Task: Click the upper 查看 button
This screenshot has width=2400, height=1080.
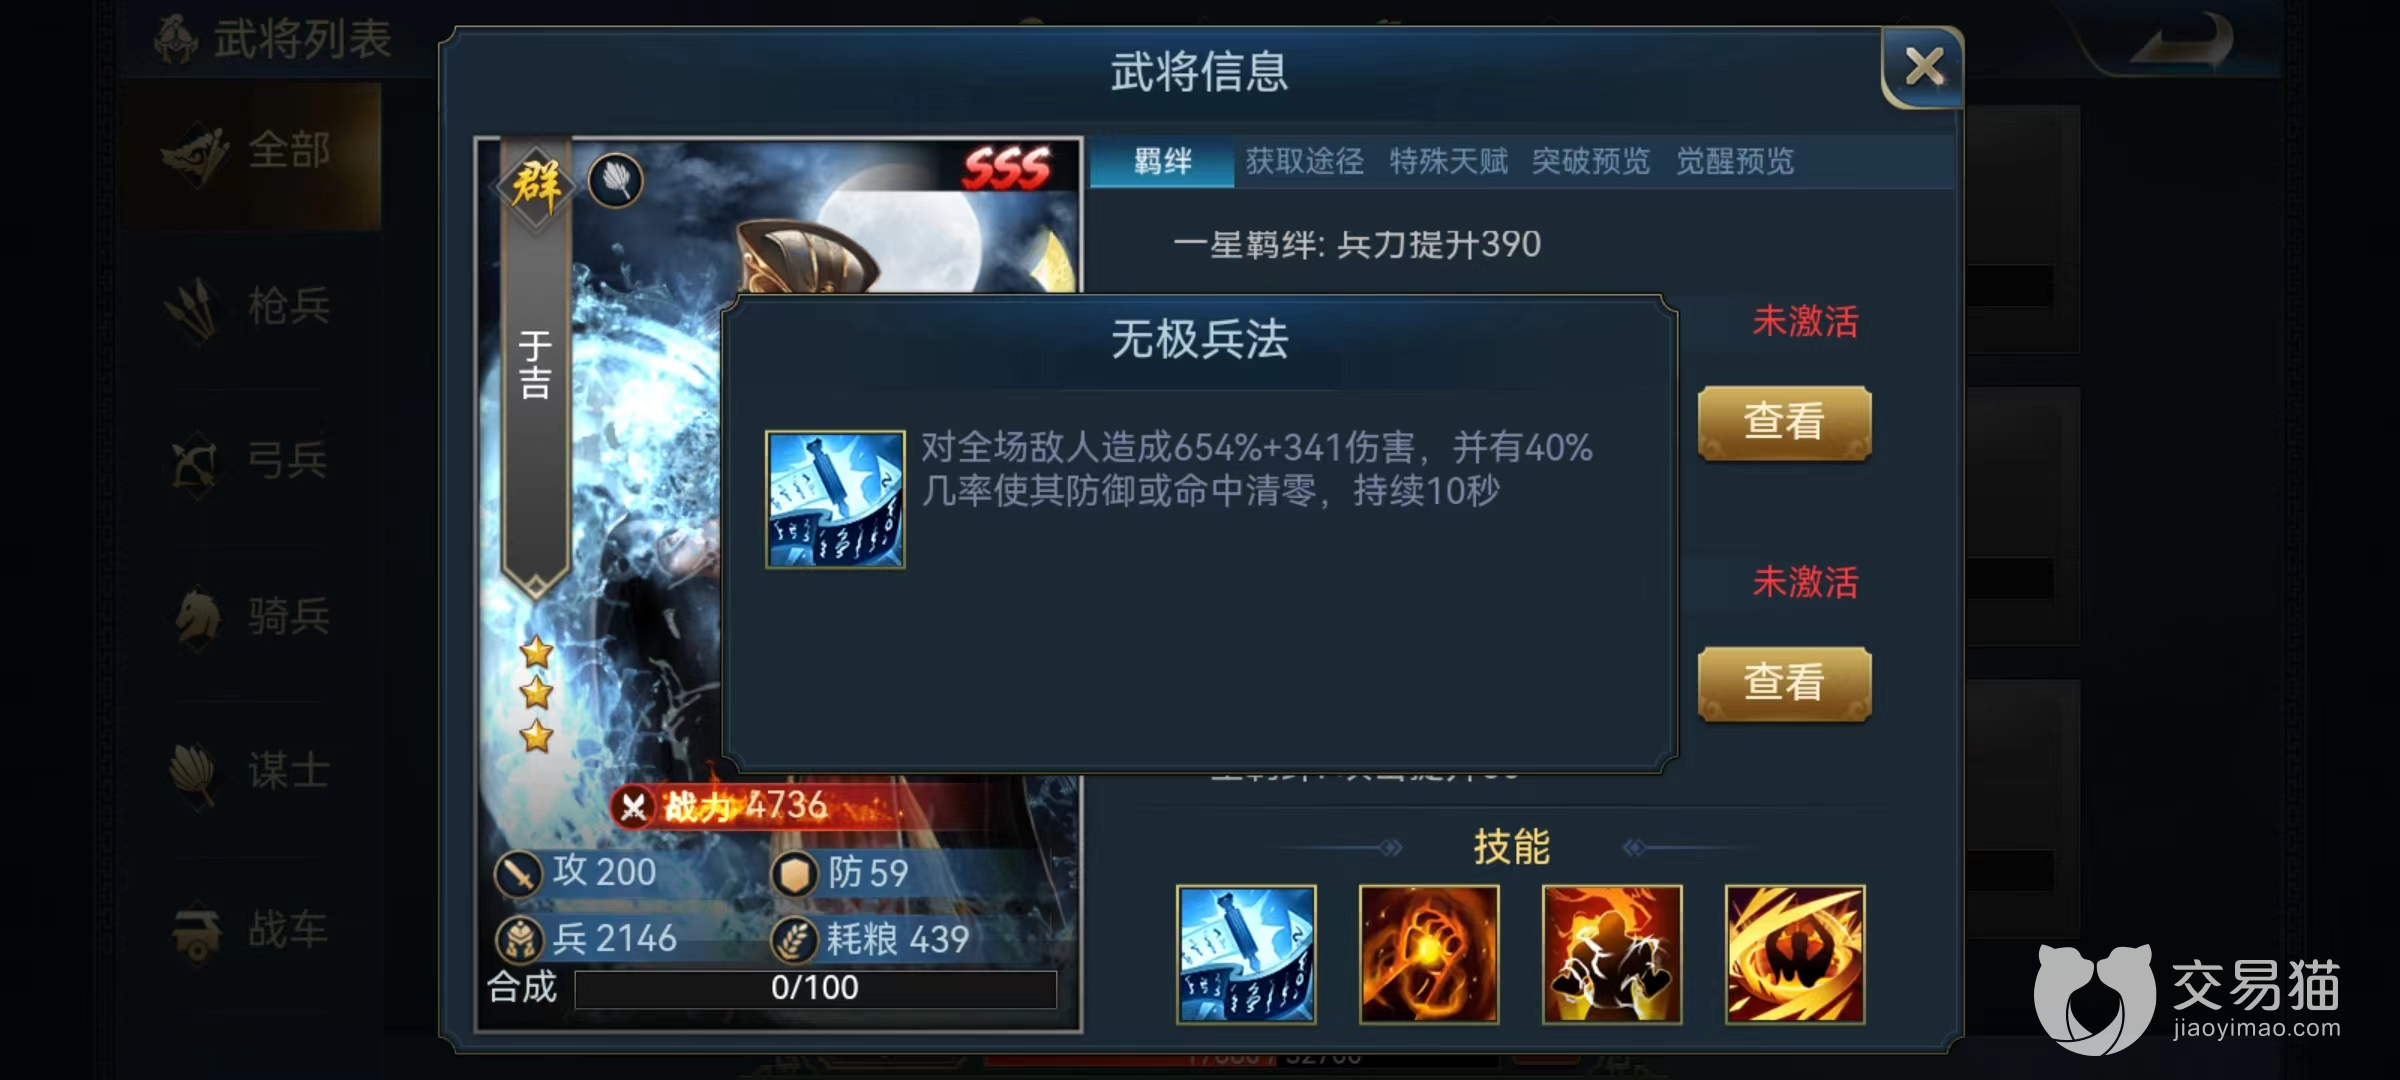Action: 1785,423
